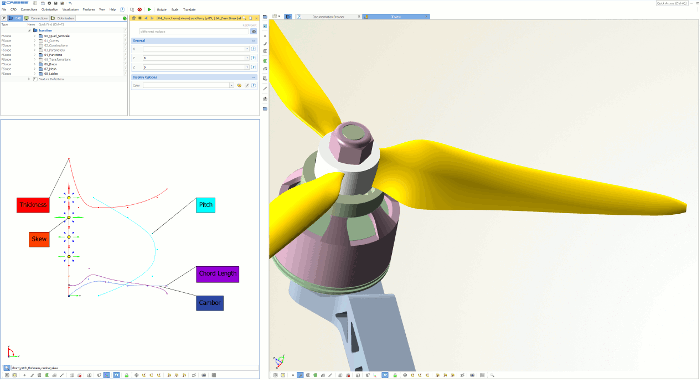This screenshot has height=380, width=700.
Task: Open the Optimization menu
Action: tap(49, 9)
